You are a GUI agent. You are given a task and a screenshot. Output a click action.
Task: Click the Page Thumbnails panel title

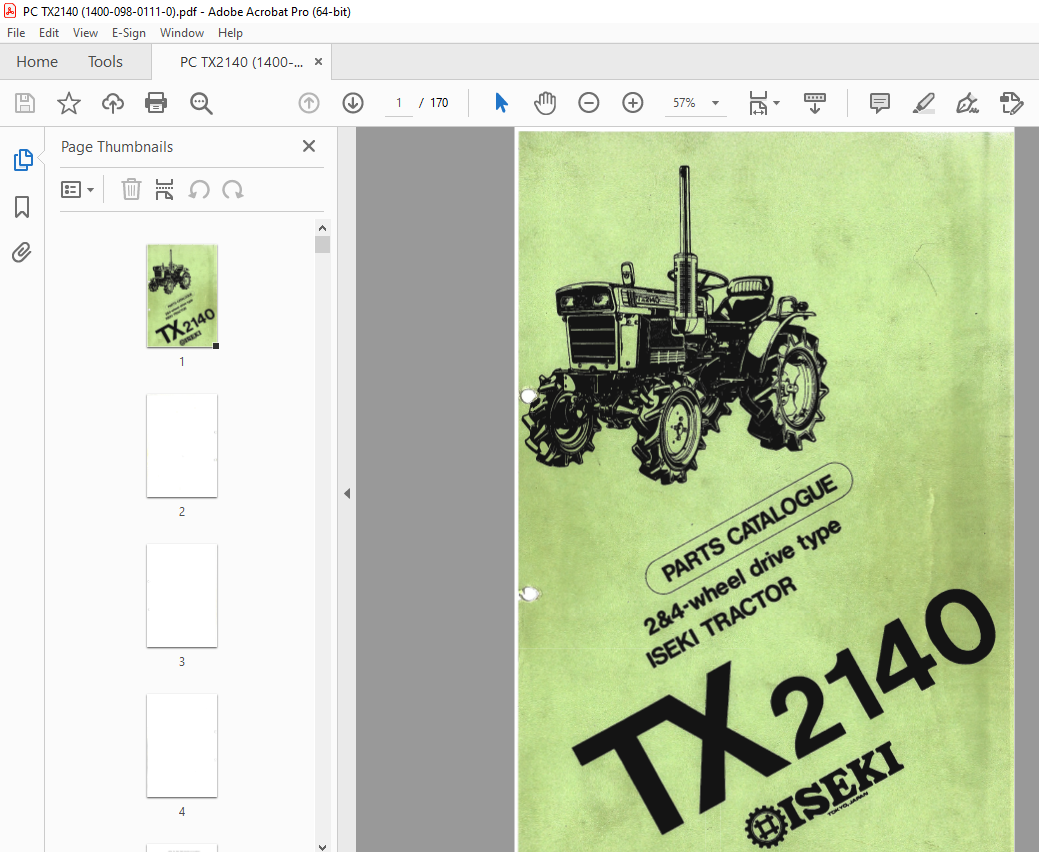click(x=117, y=147)
